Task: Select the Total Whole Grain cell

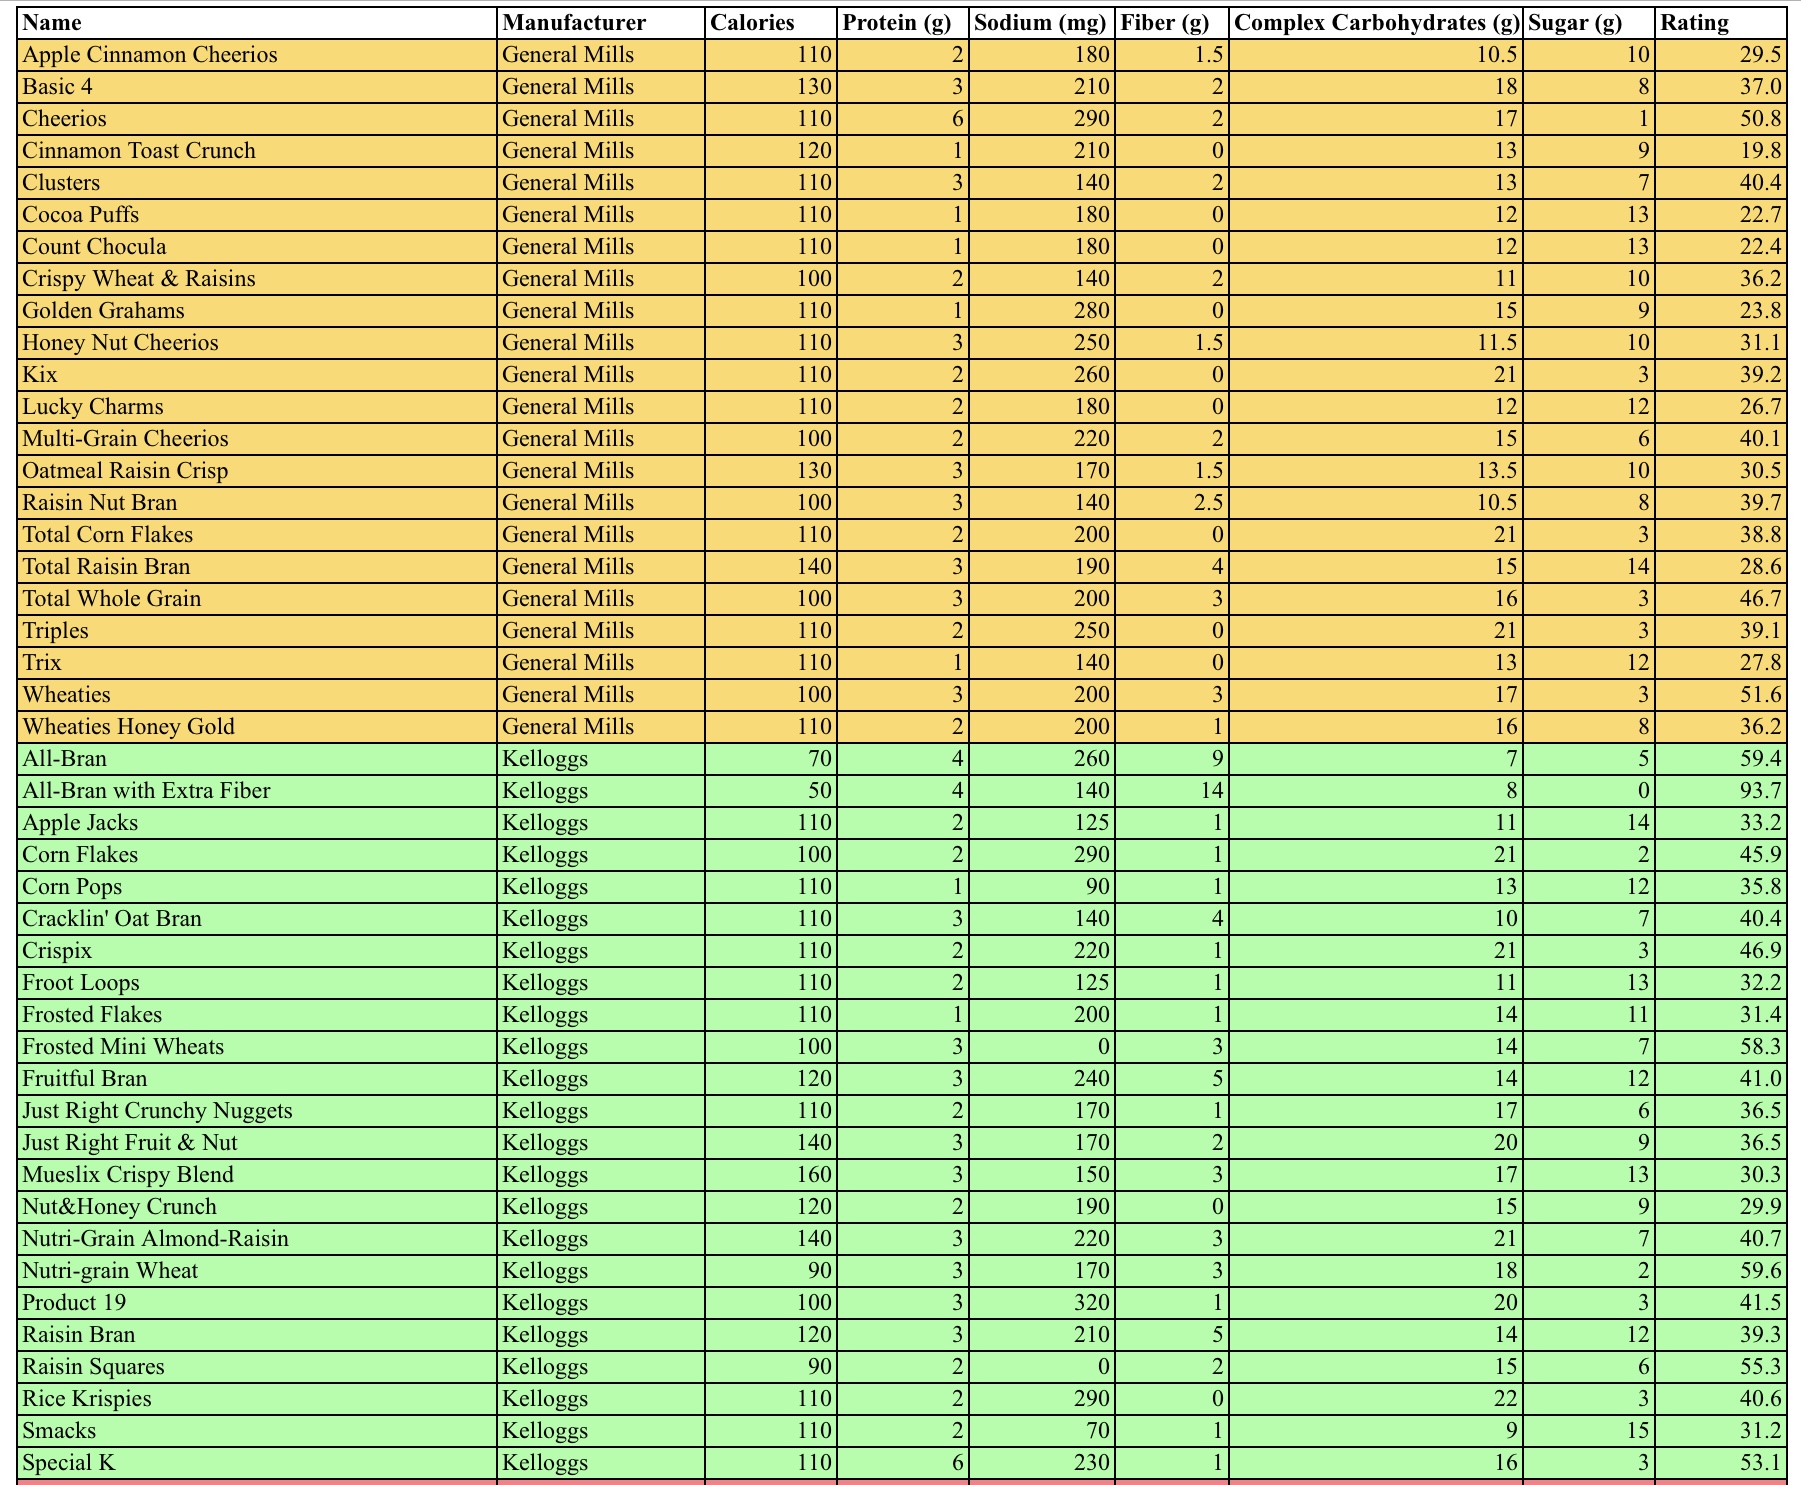Action: (257, 599)
